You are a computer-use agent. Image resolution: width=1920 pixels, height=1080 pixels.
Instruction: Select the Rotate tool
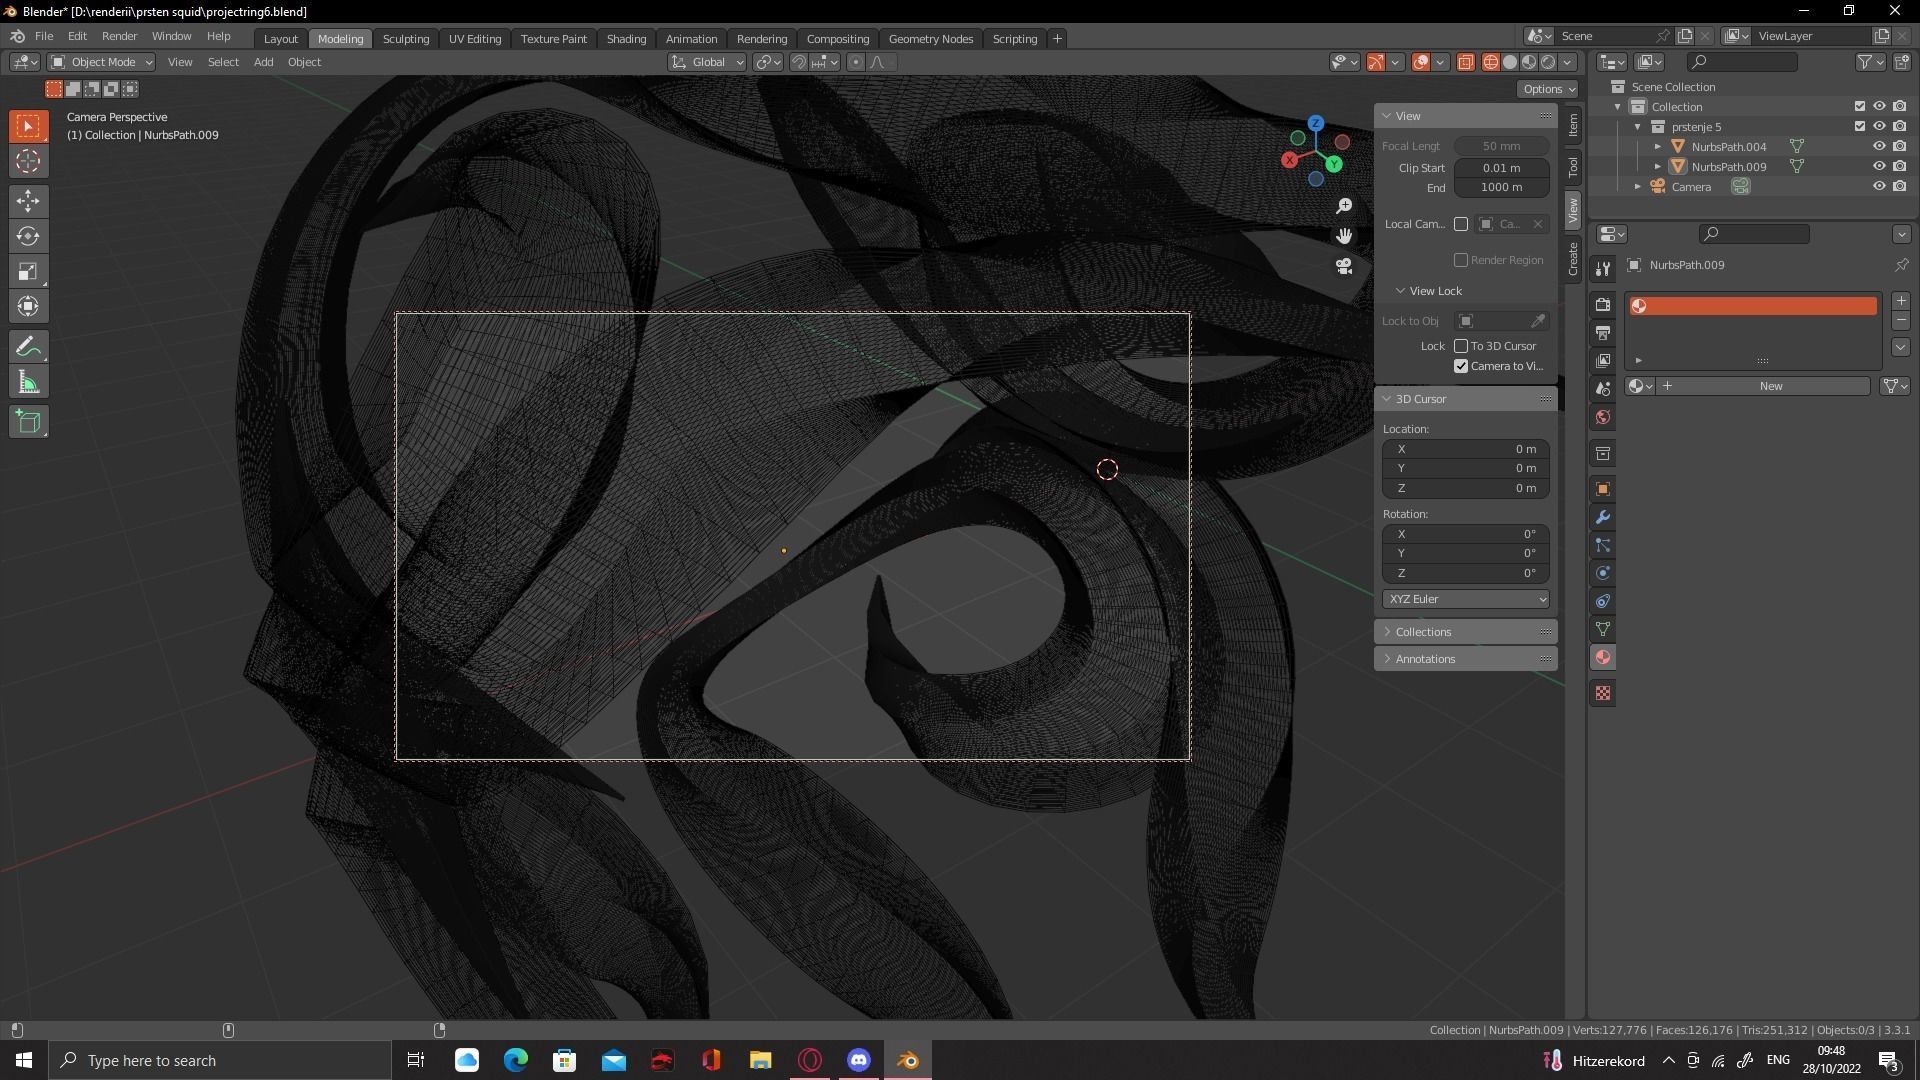pos(28,236)
